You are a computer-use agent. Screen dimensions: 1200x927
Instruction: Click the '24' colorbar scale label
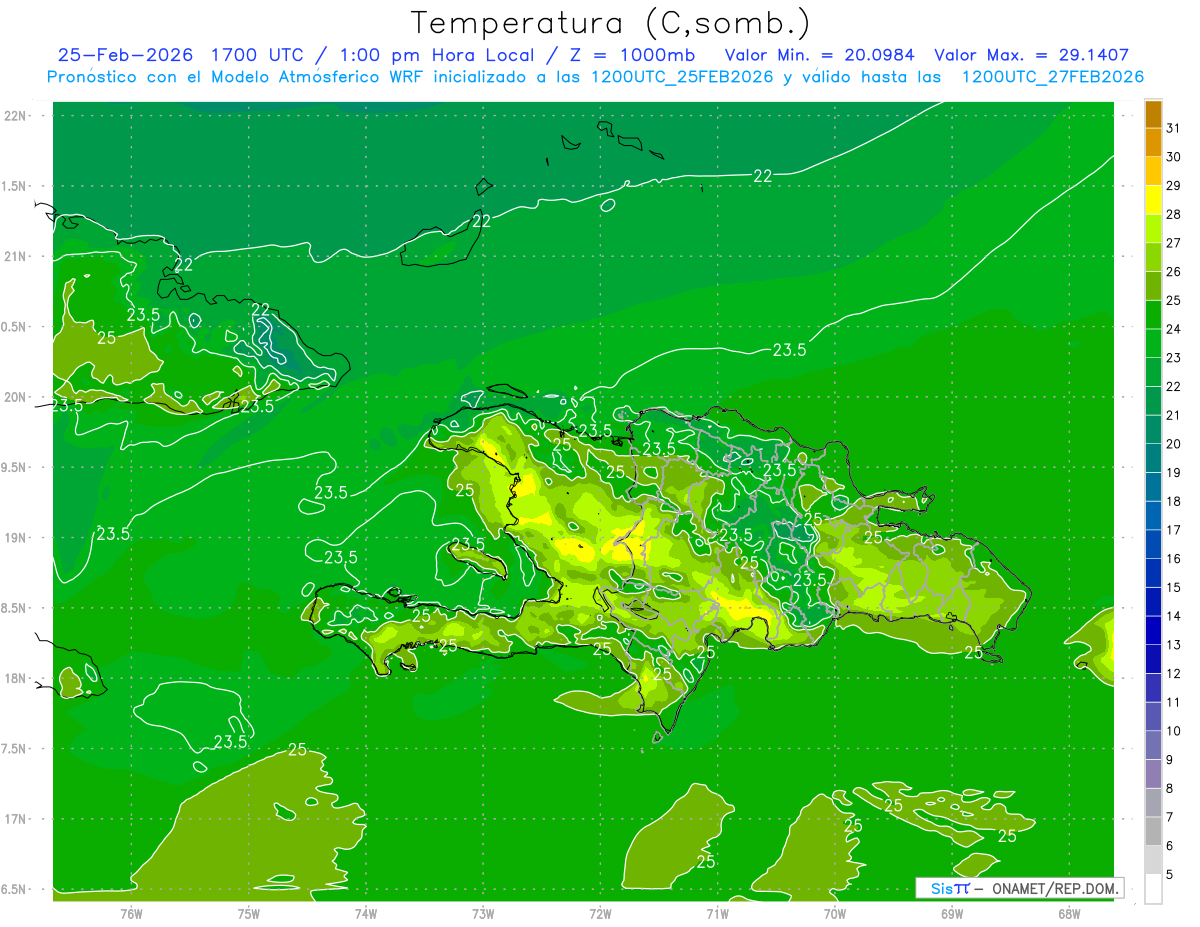coord(1173,329)
